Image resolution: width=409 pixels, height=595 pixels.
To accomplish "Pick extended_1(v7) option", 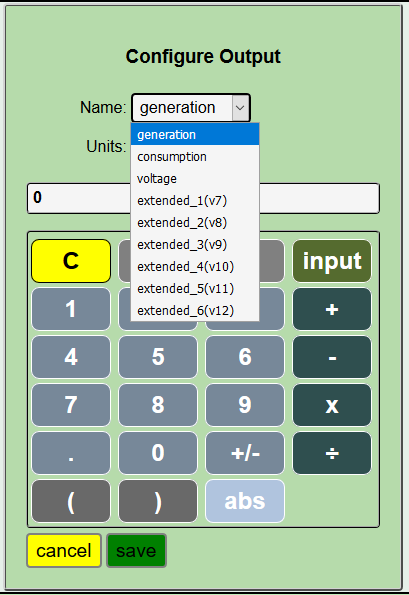I will click(x=195, y=201).
